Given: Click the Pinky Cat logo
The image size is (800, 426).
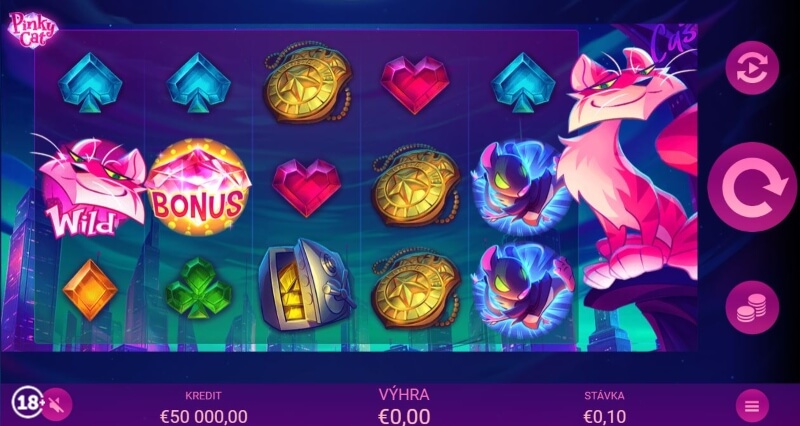Looking at the screenshot, I should tap(33, 31).
